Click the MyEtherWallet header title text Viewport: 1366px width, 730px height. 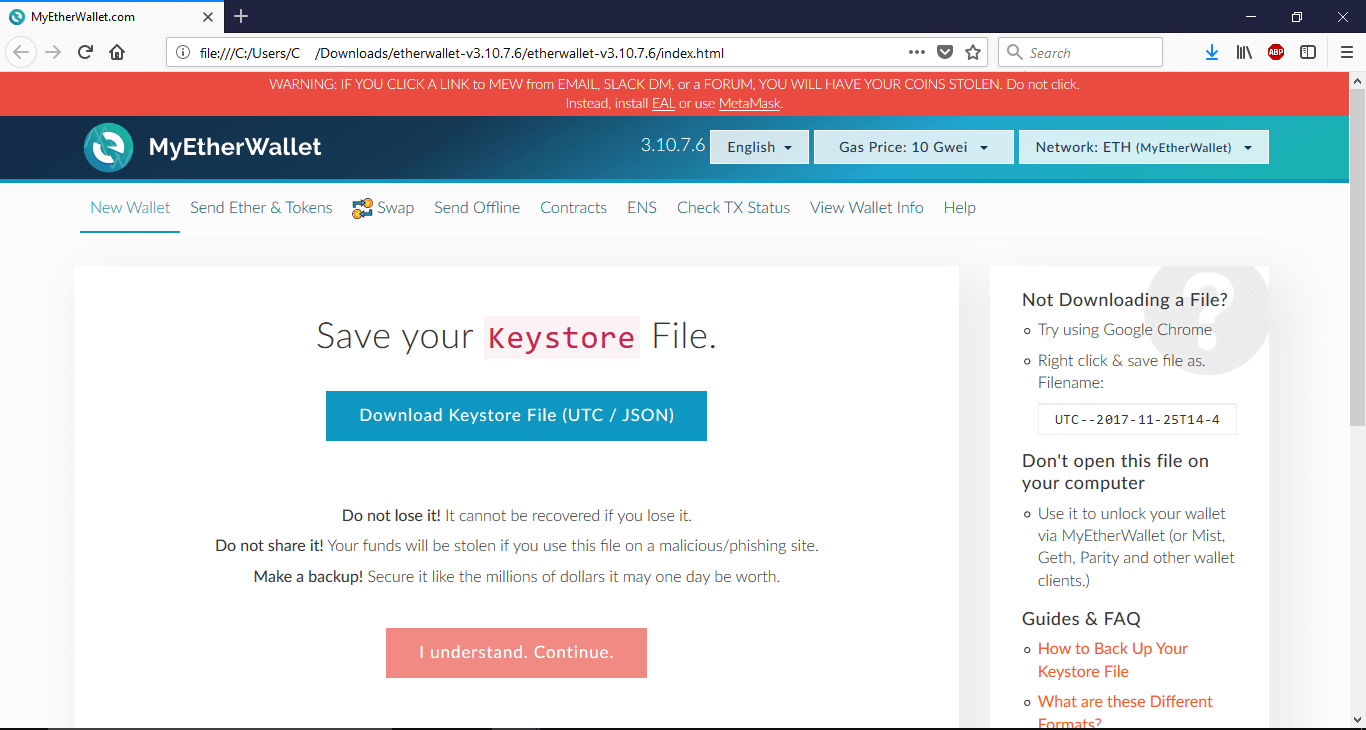tap(235, 147)
